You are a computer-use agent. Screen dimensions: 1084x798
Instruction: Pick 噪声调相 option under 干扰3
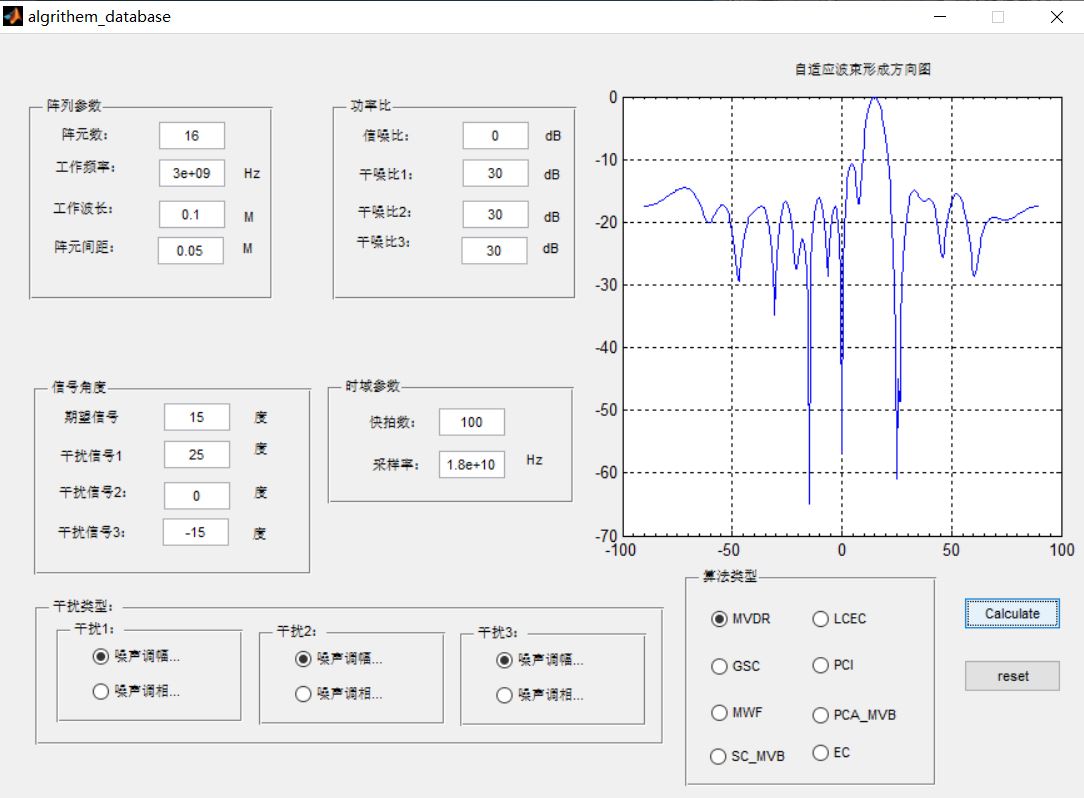(540, 695)
